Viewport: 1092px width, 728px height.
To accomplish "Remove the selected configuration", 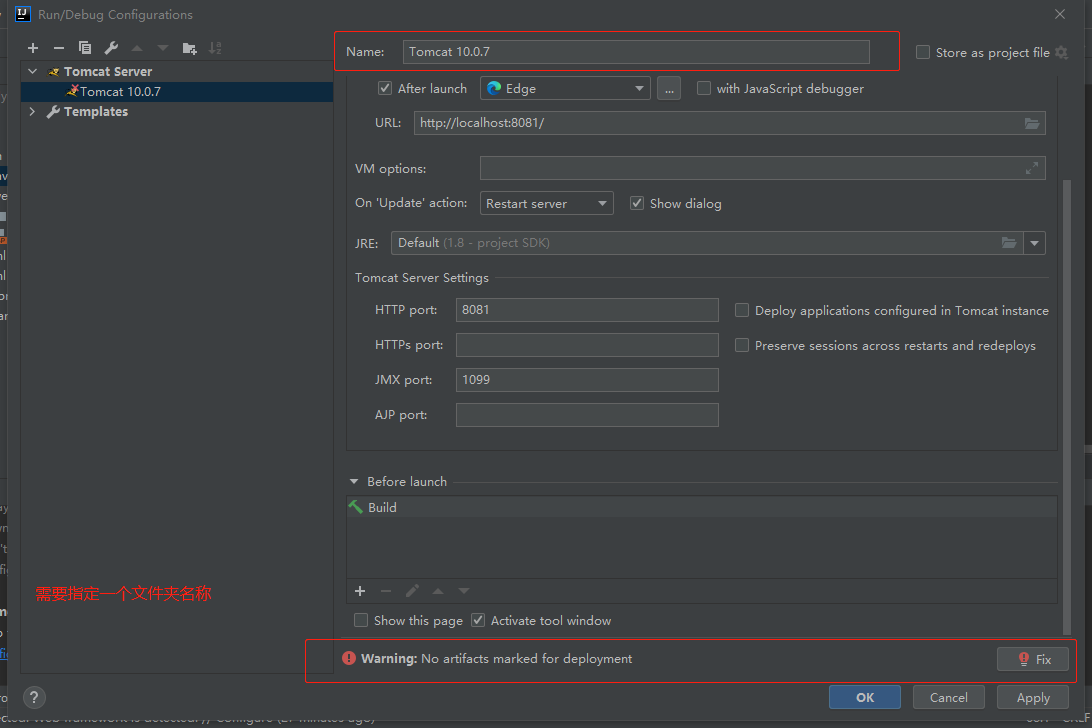I will (x=58, y=48).
